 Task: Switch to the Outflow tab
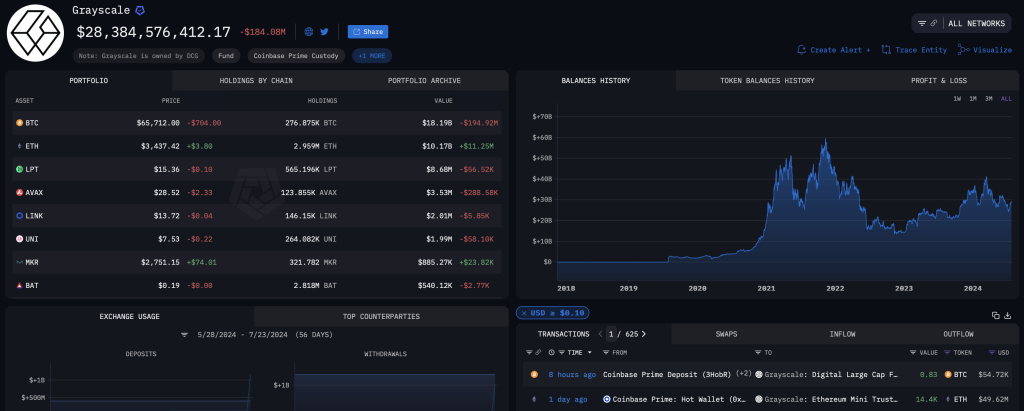coord(958,334)
